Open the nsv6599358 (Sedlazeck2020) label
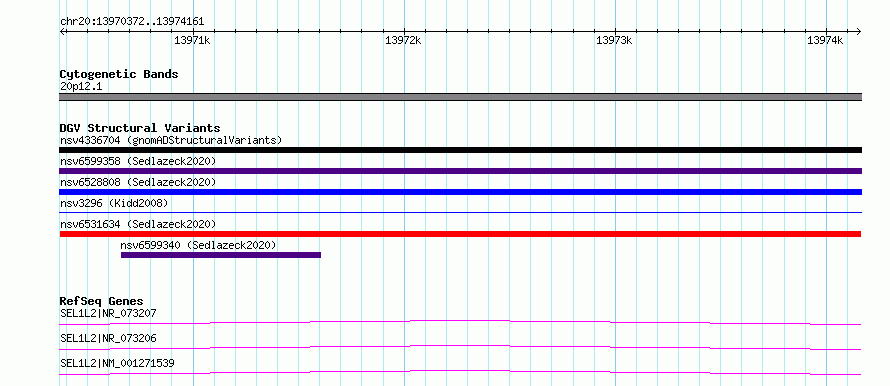 138,161
